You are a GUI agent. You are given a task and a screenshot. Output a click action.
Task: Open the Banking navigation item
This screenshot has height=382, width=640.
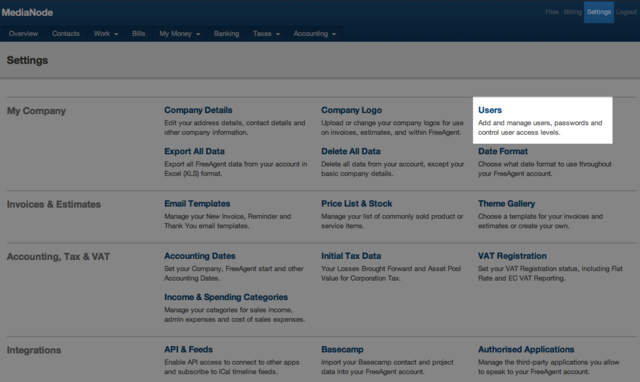pyautogui.click(x=227, y=34)
